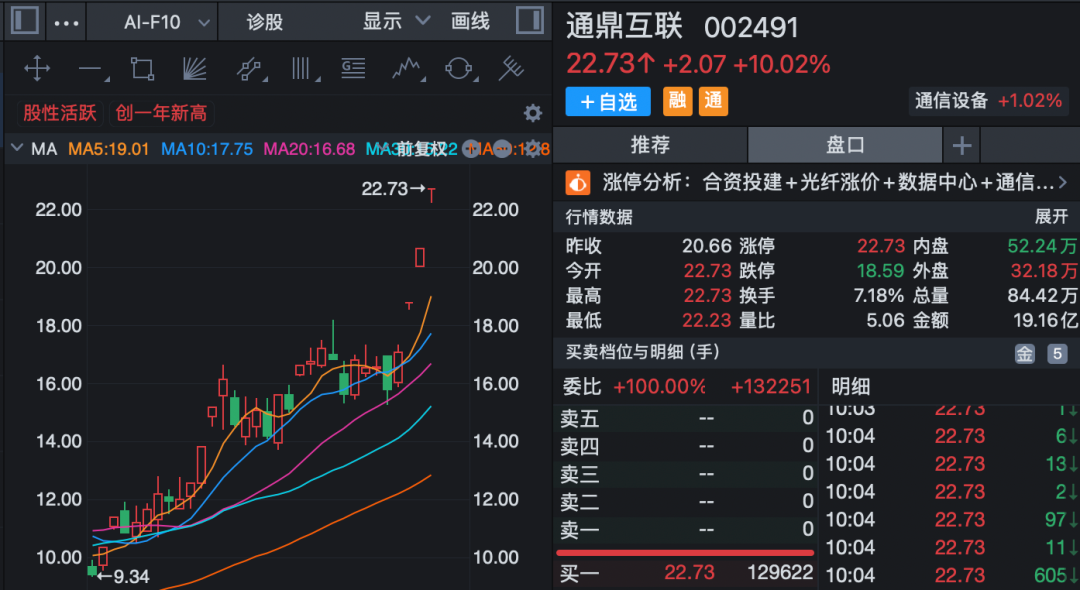Click the MA10:17.75 value

(207, 149)
